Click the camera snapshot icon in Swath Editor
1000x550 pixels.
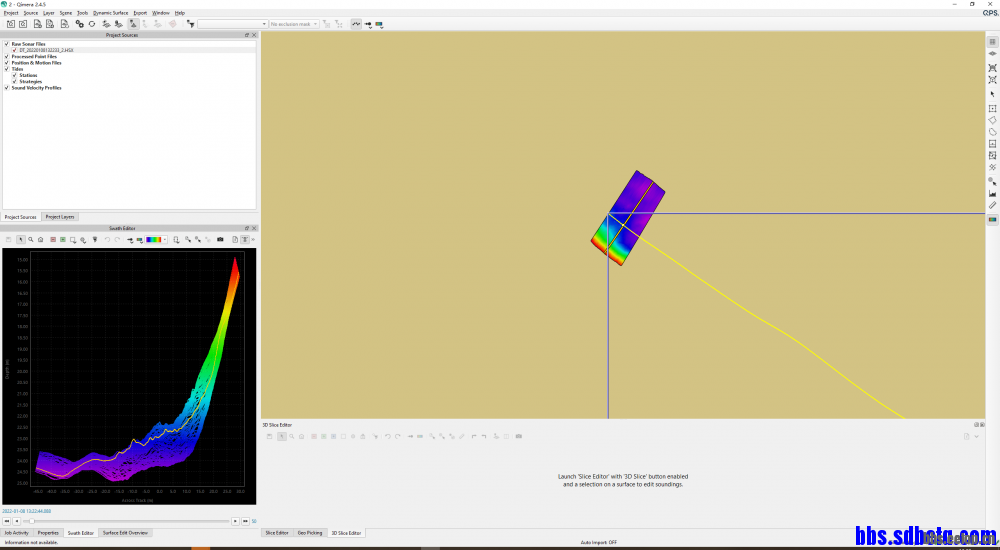point(220,240)
